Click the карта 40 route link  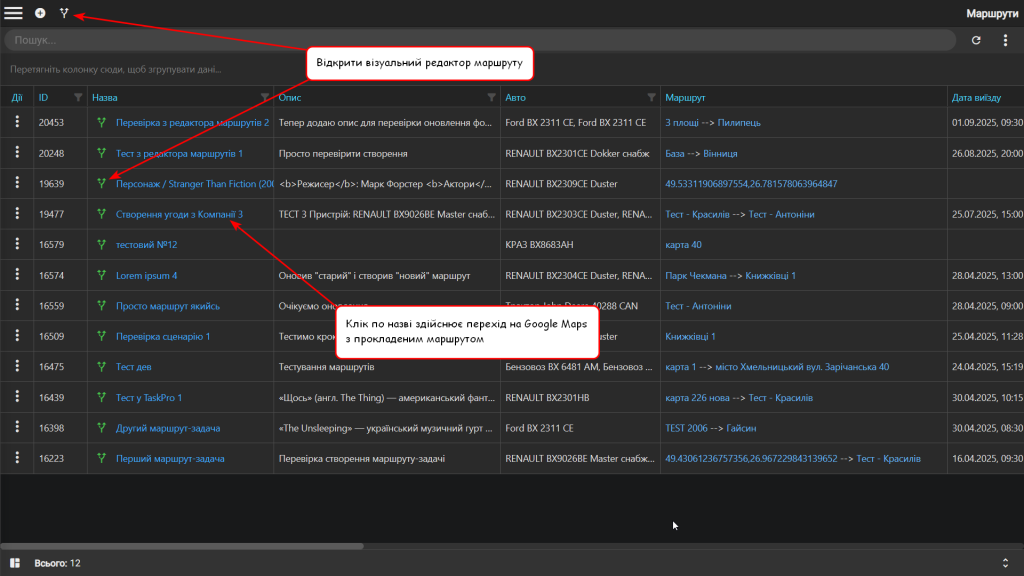(683, 244)
